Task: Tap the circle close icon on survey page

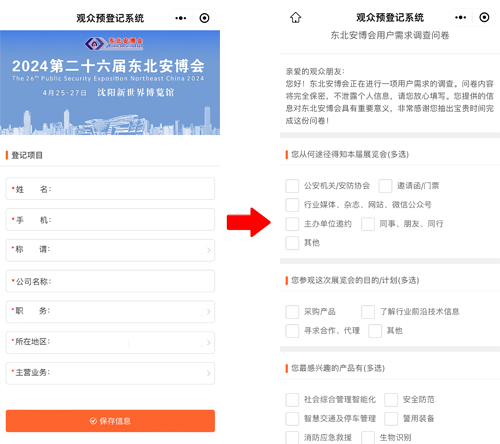Action: tap(484, 17)
